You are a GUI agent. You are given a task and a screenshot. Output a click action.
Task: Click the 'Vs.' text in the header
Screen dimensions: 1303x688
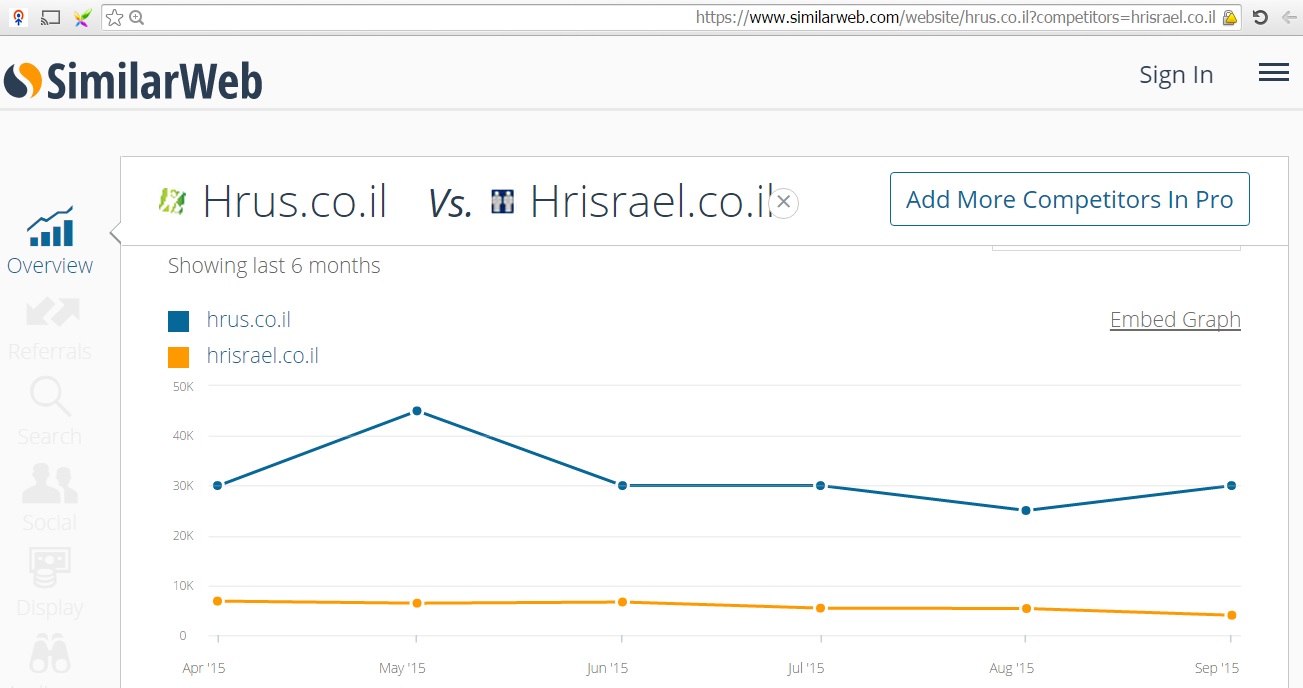[x=449, y=203]
